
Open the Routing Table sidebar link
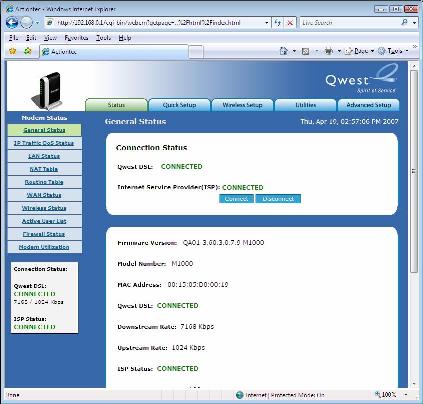(x=44, y=182)
